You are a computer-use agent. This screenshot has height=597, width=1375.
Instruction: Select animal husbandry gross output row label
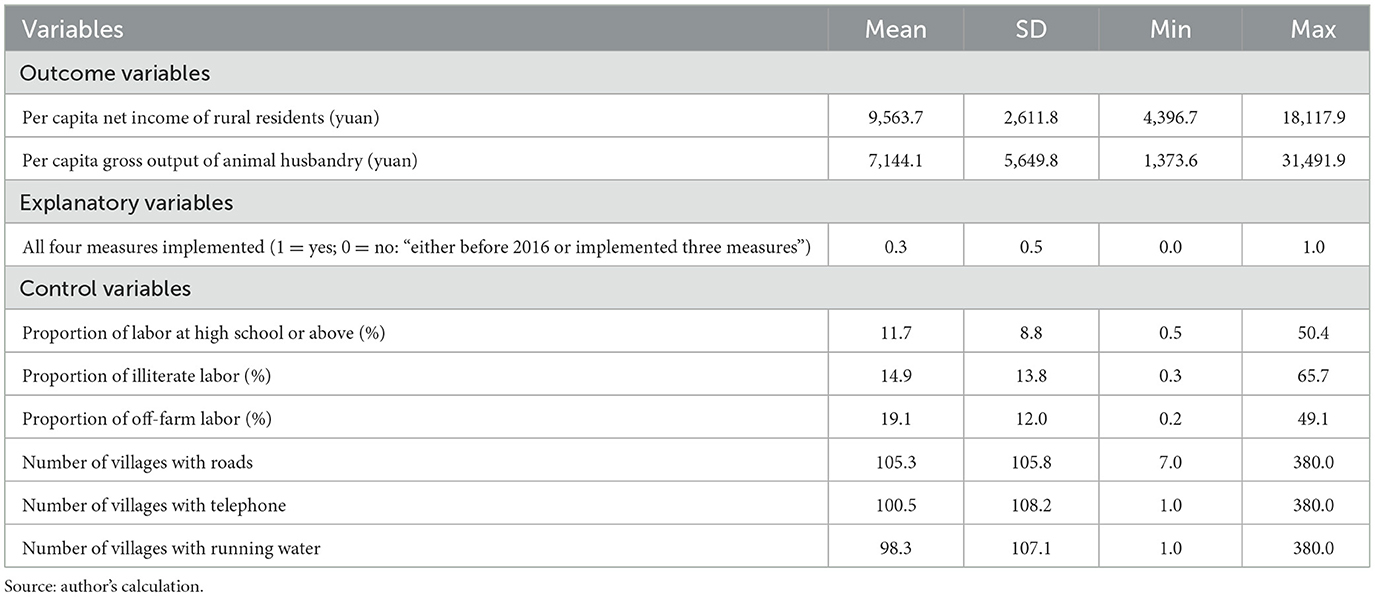point(219,160)
